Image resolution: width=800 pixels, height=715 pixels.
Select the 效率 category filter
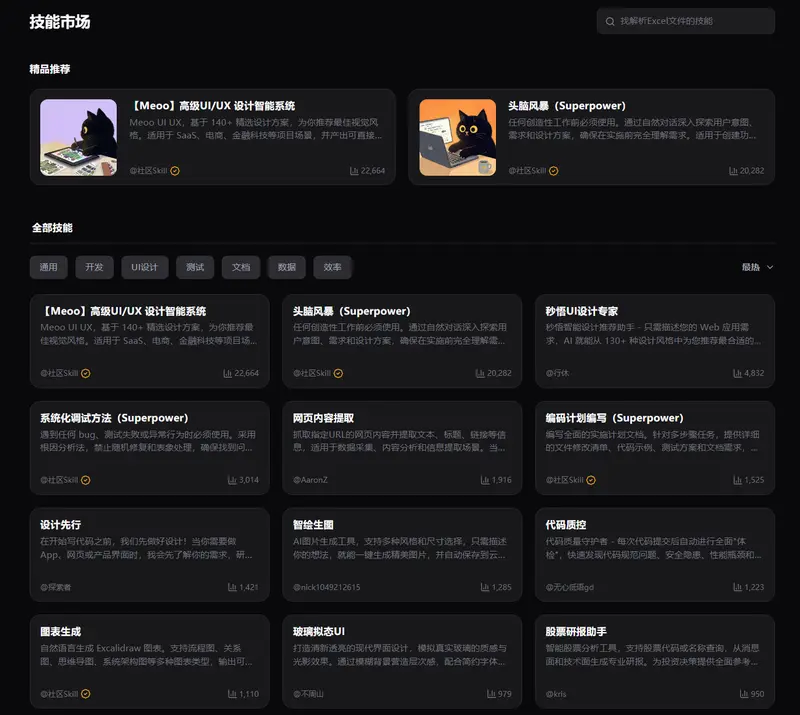click(332, 267)
